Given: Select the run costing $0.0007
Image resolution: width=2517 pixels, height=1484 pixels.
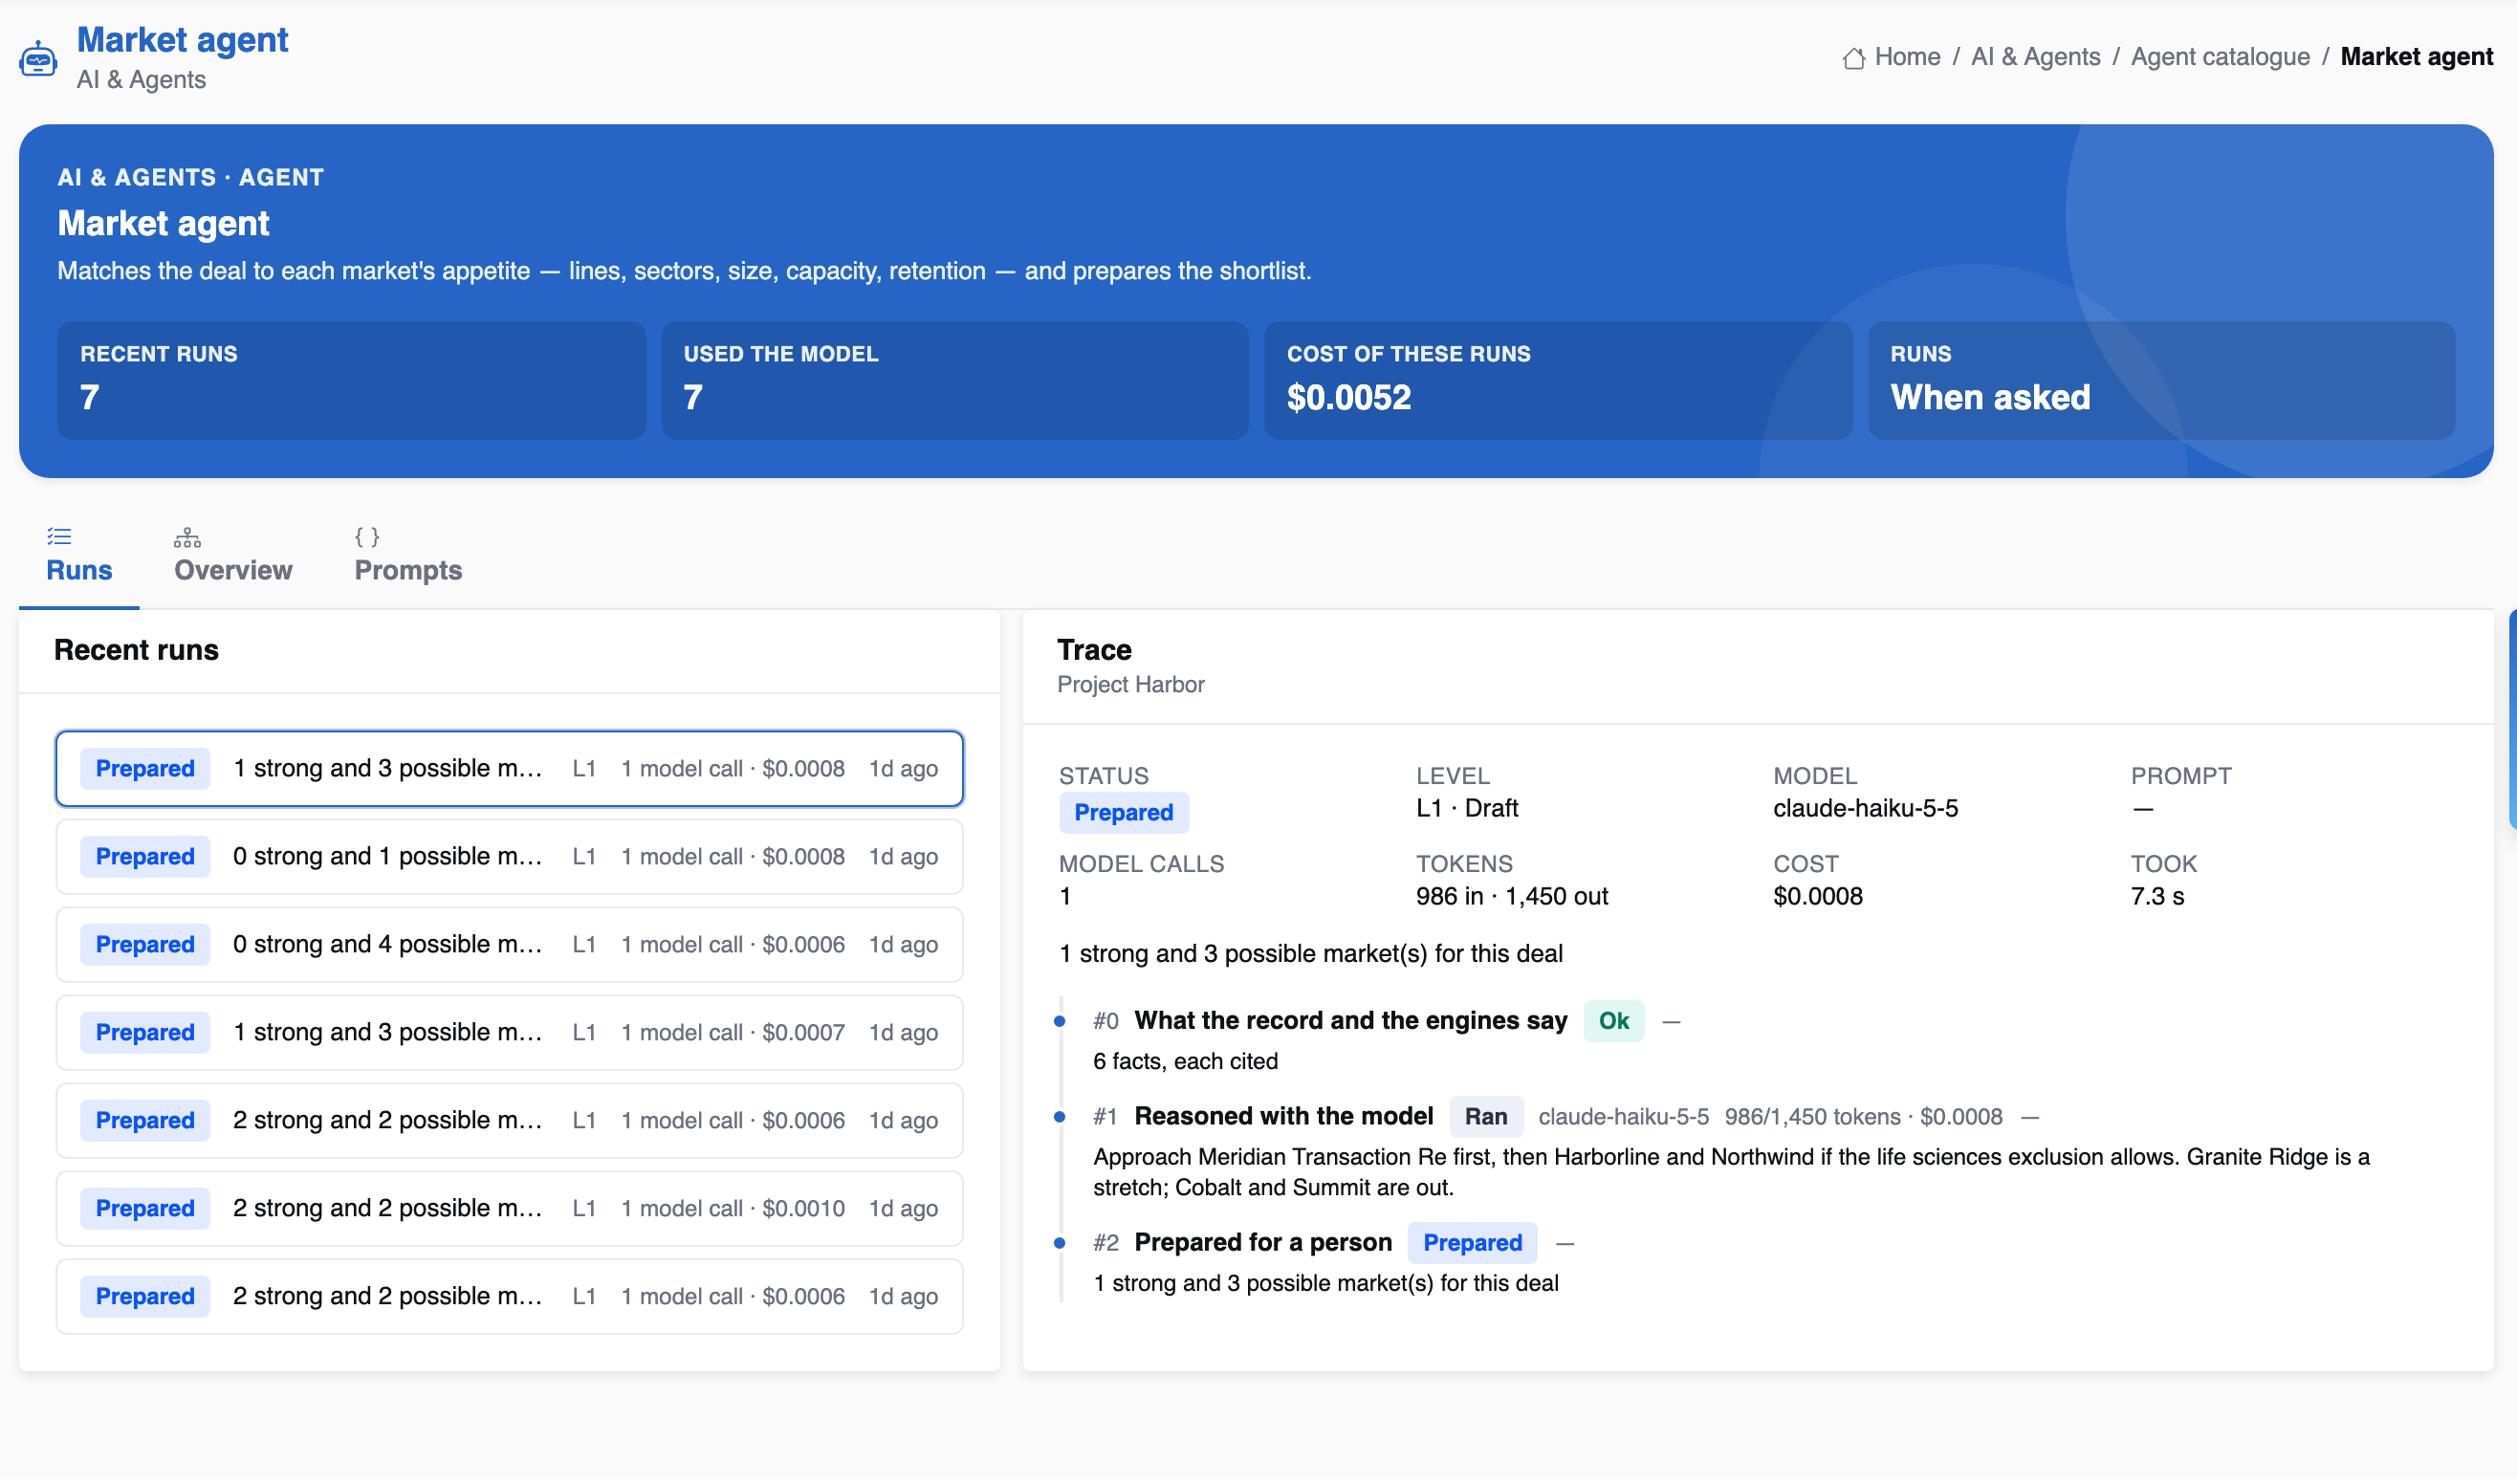Looking at the screenshot, I should [x=509, y=1033].
